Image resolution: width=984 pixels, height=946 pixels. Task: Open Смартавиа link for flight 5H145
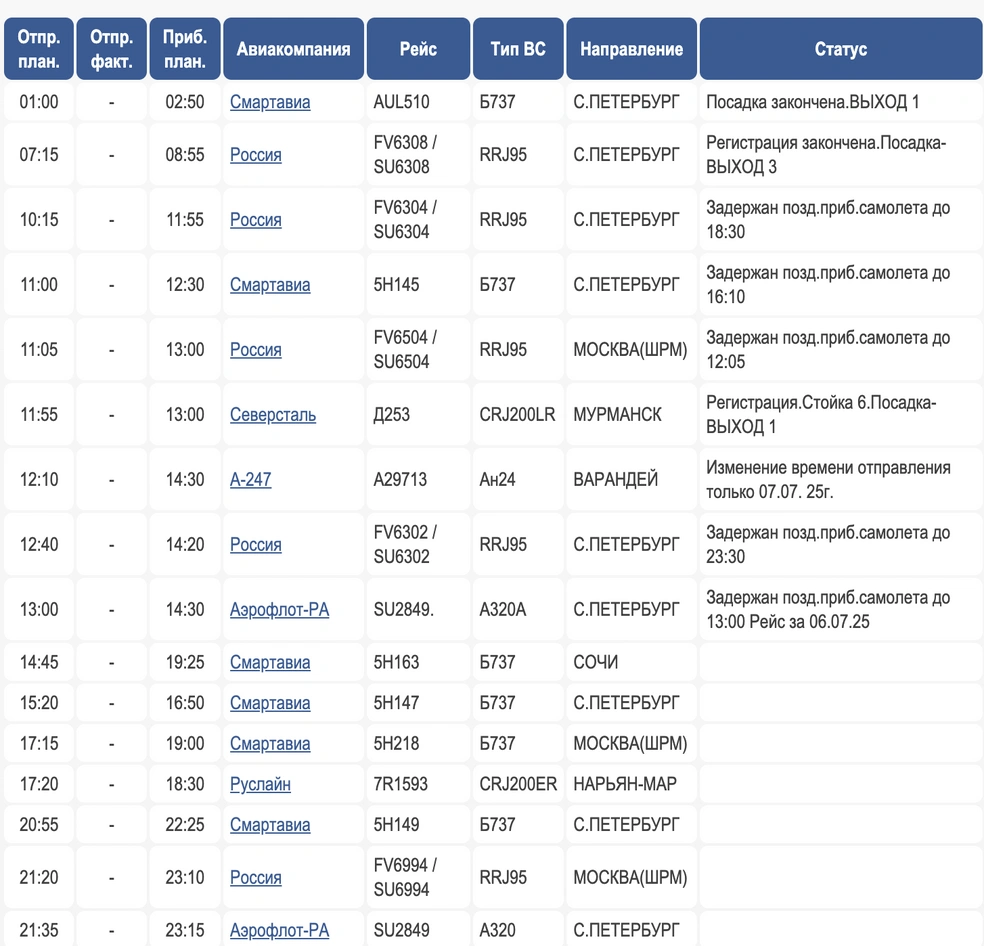(270, 285)
